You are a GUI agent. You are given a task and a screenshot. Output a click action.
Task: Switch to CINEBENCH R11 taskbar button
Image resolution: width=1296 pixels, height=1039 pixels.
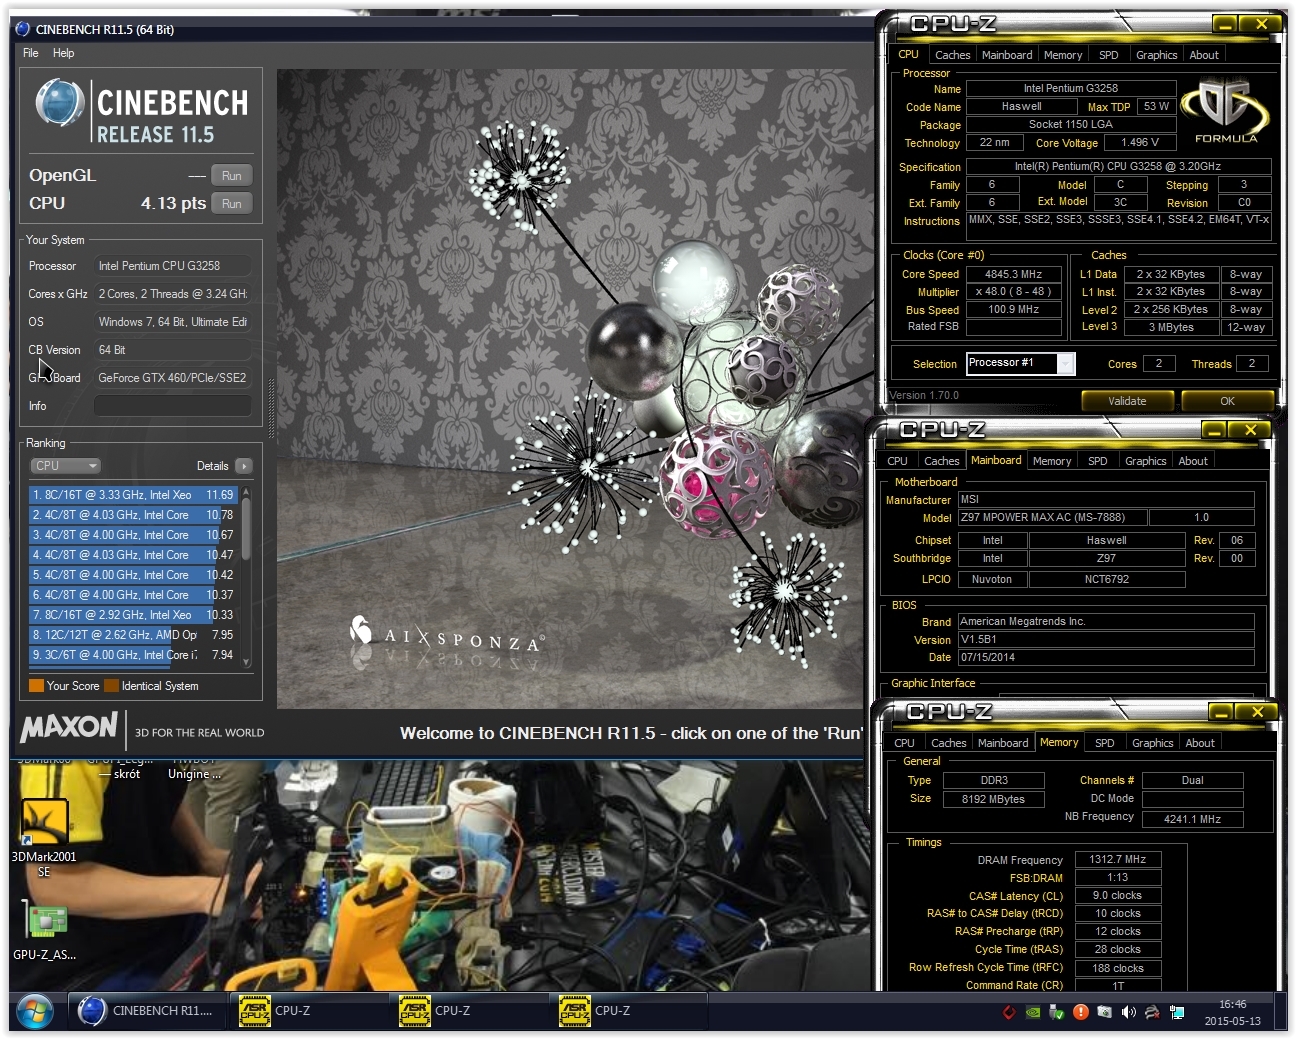click(x=147, y=1011)
